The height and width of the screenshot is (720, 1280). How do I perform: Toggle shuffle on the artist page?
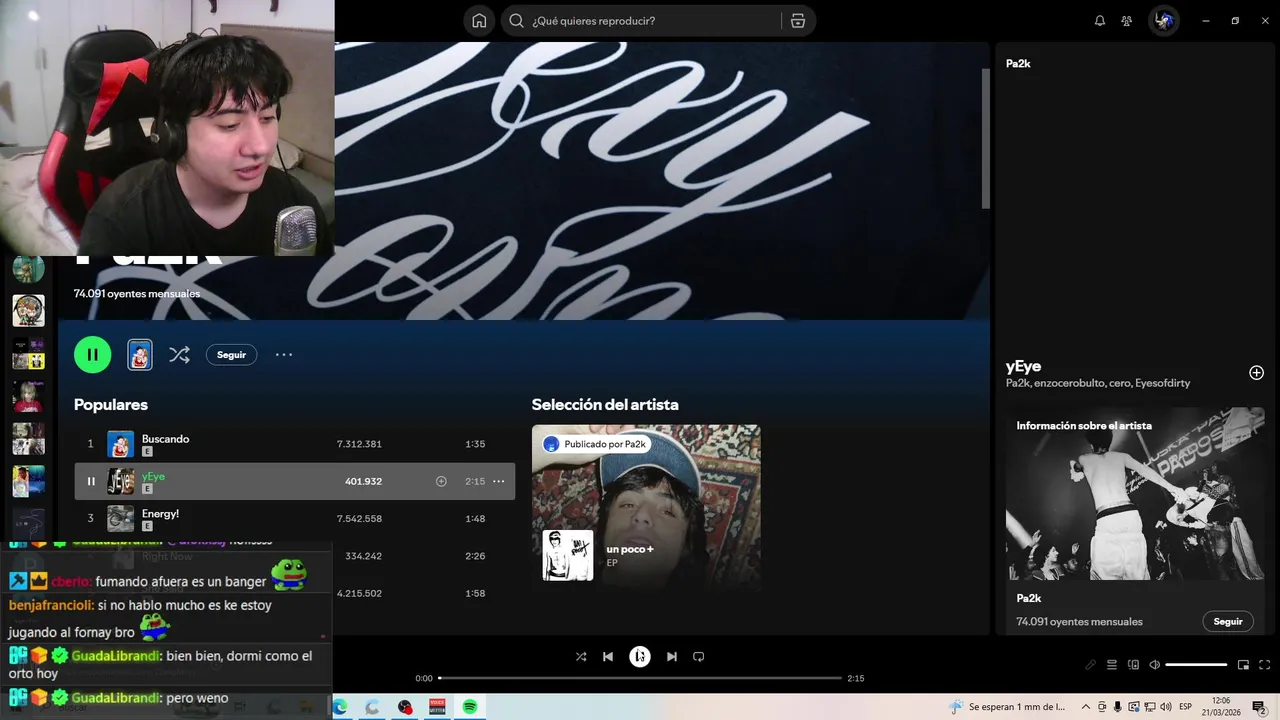[x=179, y=354]
